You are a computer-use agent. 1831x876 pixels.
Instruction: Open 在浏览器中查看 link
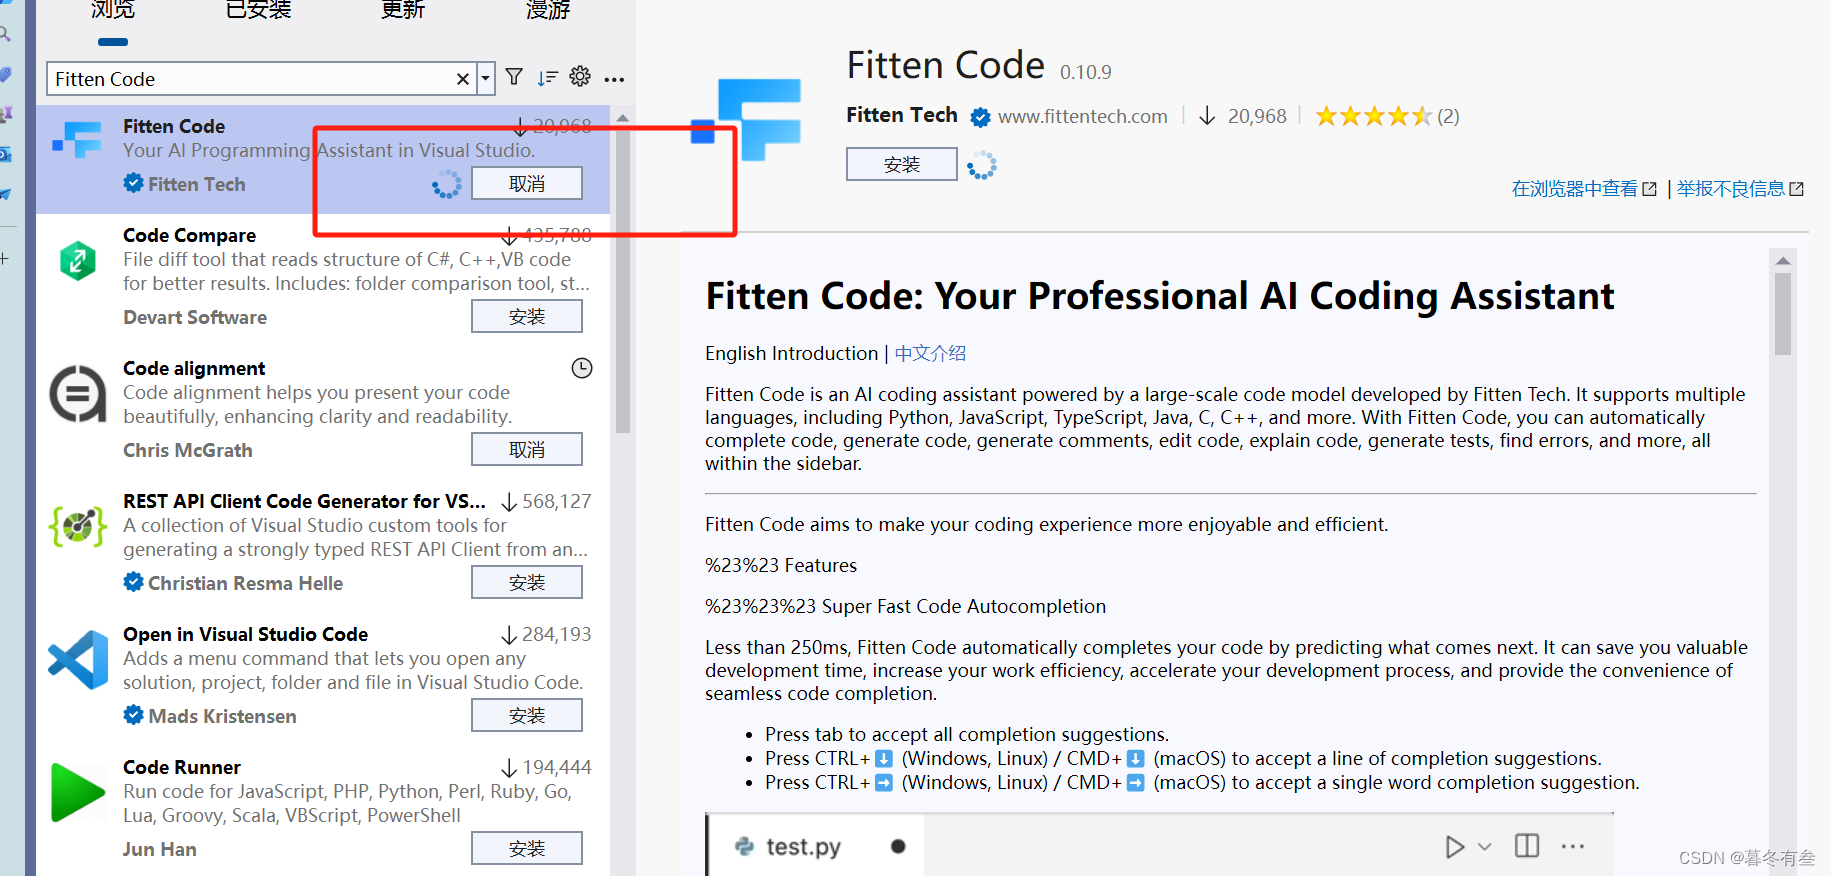pyautogui.click(x=1584, y=189)
